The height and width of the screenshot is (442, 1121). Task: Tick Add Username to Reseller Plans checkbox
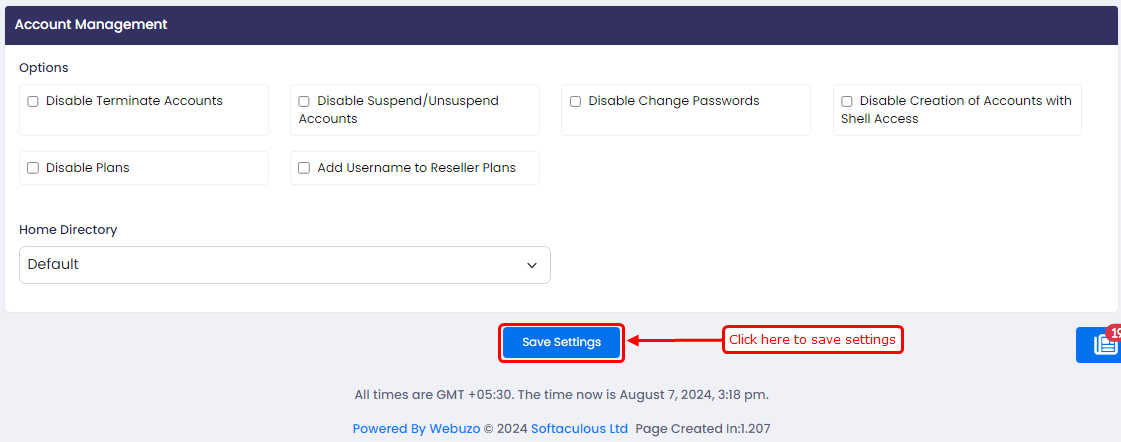[304, 168]
